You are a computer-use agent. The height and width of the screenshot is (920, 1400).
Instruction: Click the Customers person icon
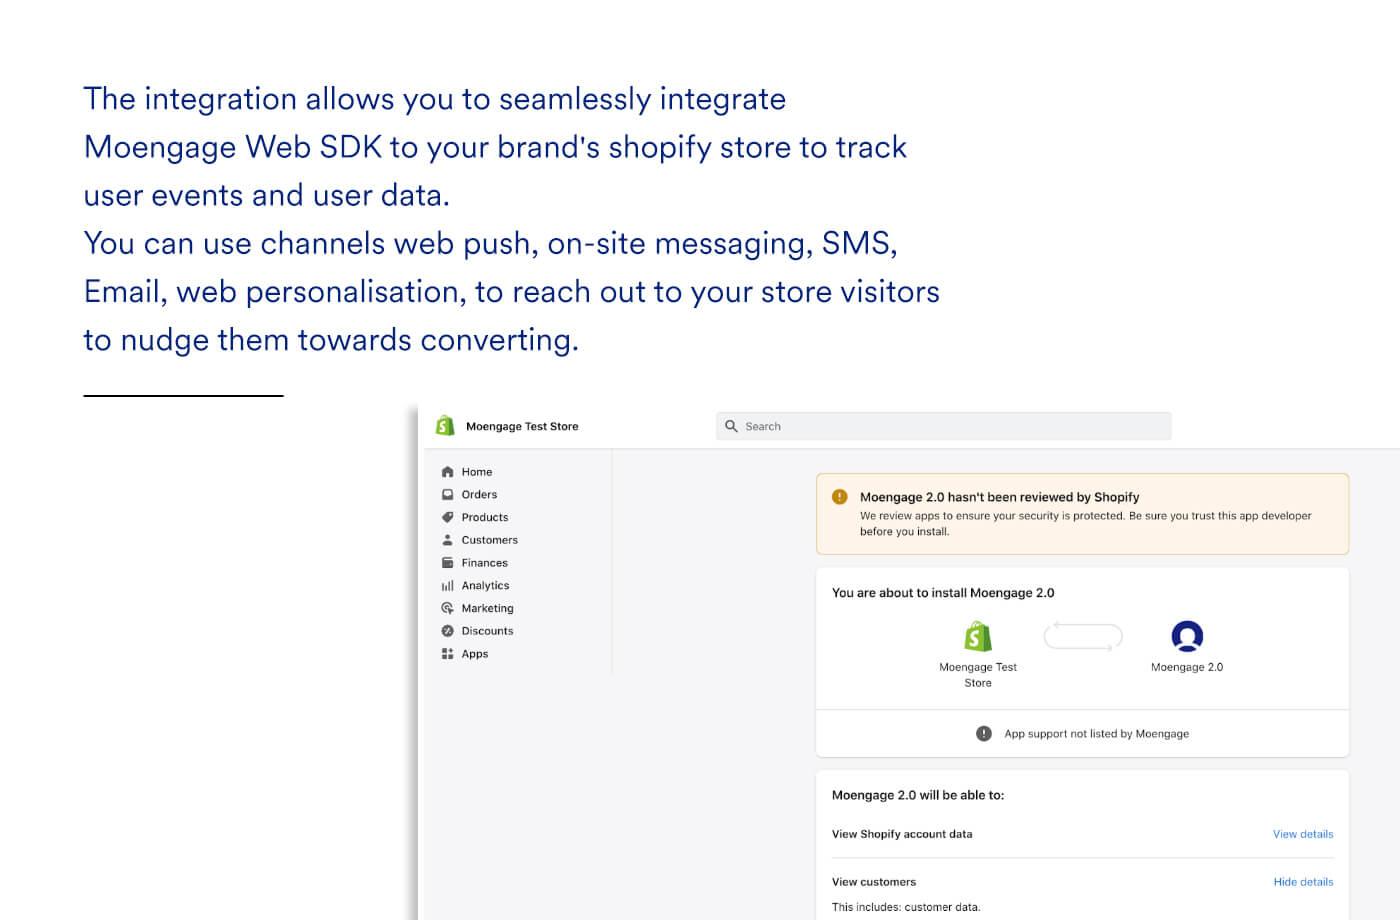coord(447,540)
